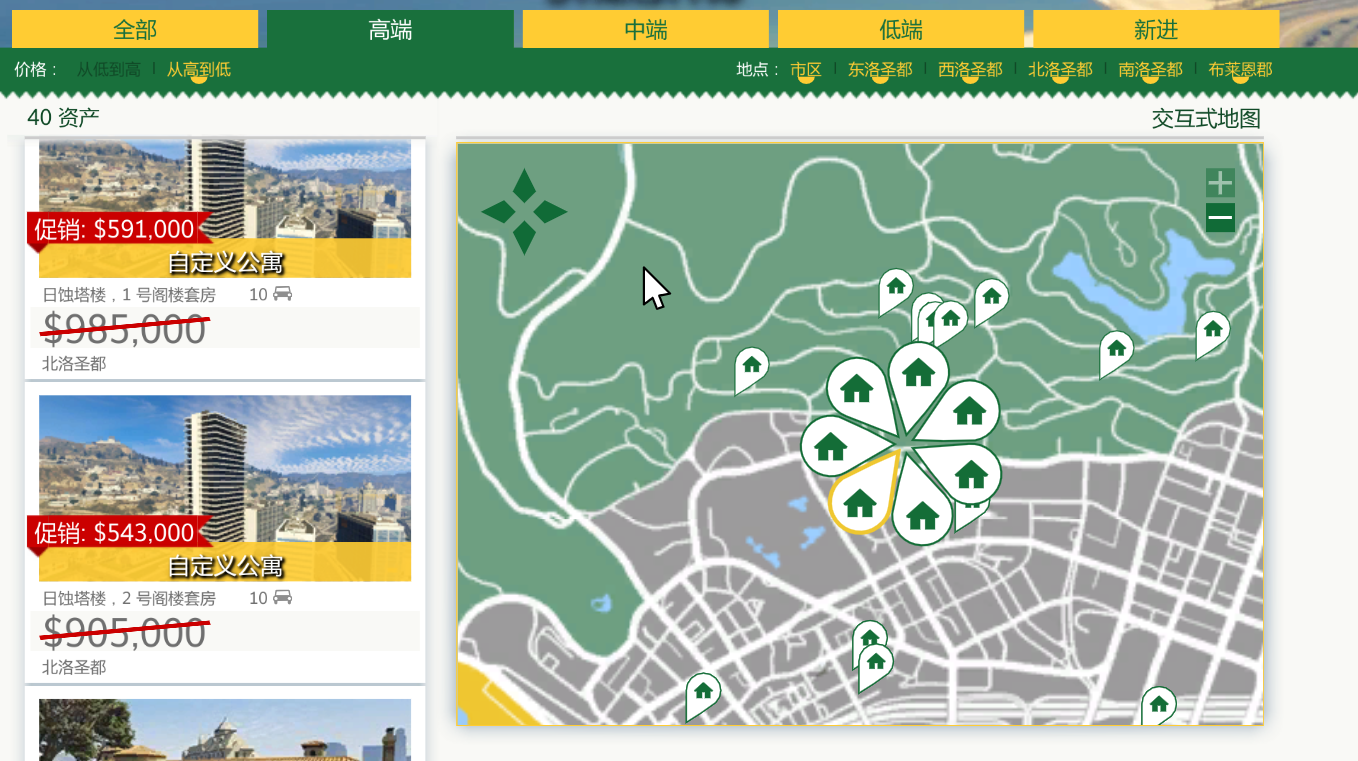Sort prices 从高到低
Screen dimensions: 1358x761
click(199, 70)
